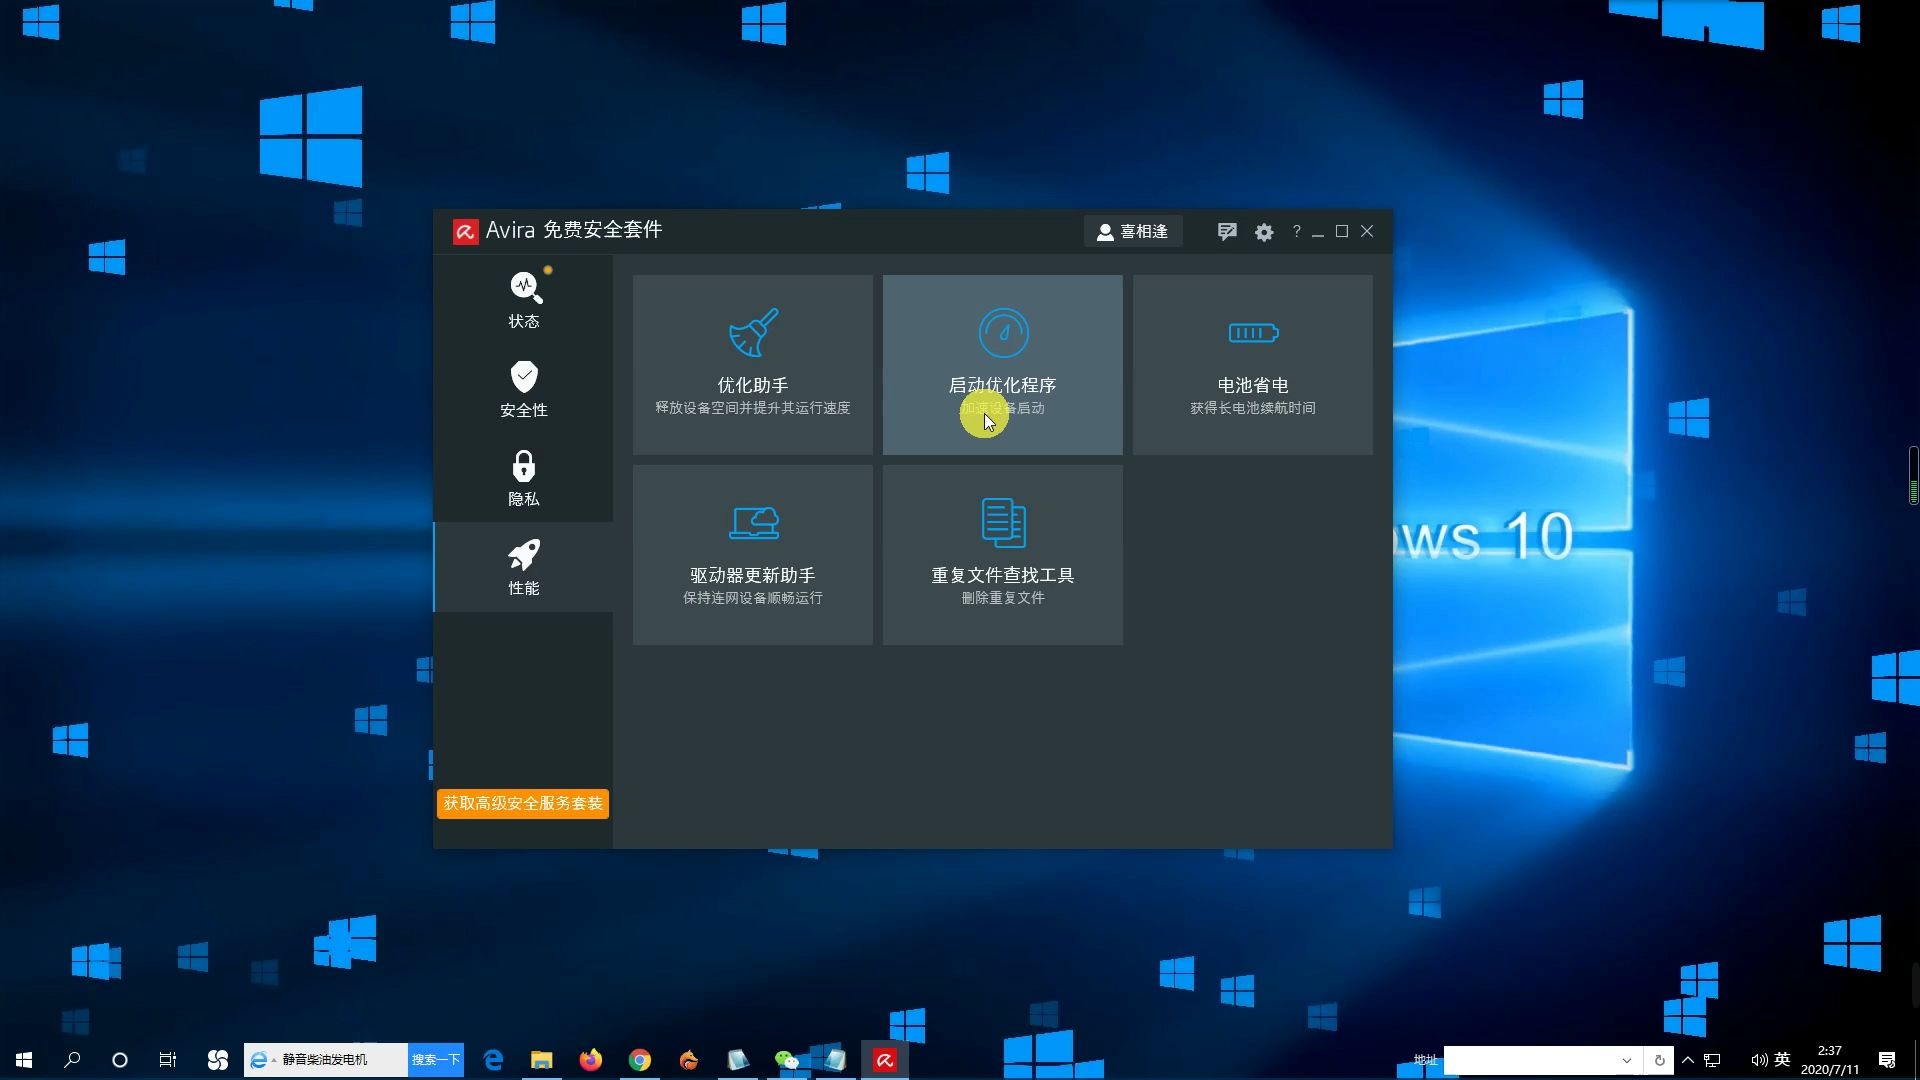Screen dimensions: 1920x1080
Task: Open the Avira feedback chat icon
Action: point(1227,232)
